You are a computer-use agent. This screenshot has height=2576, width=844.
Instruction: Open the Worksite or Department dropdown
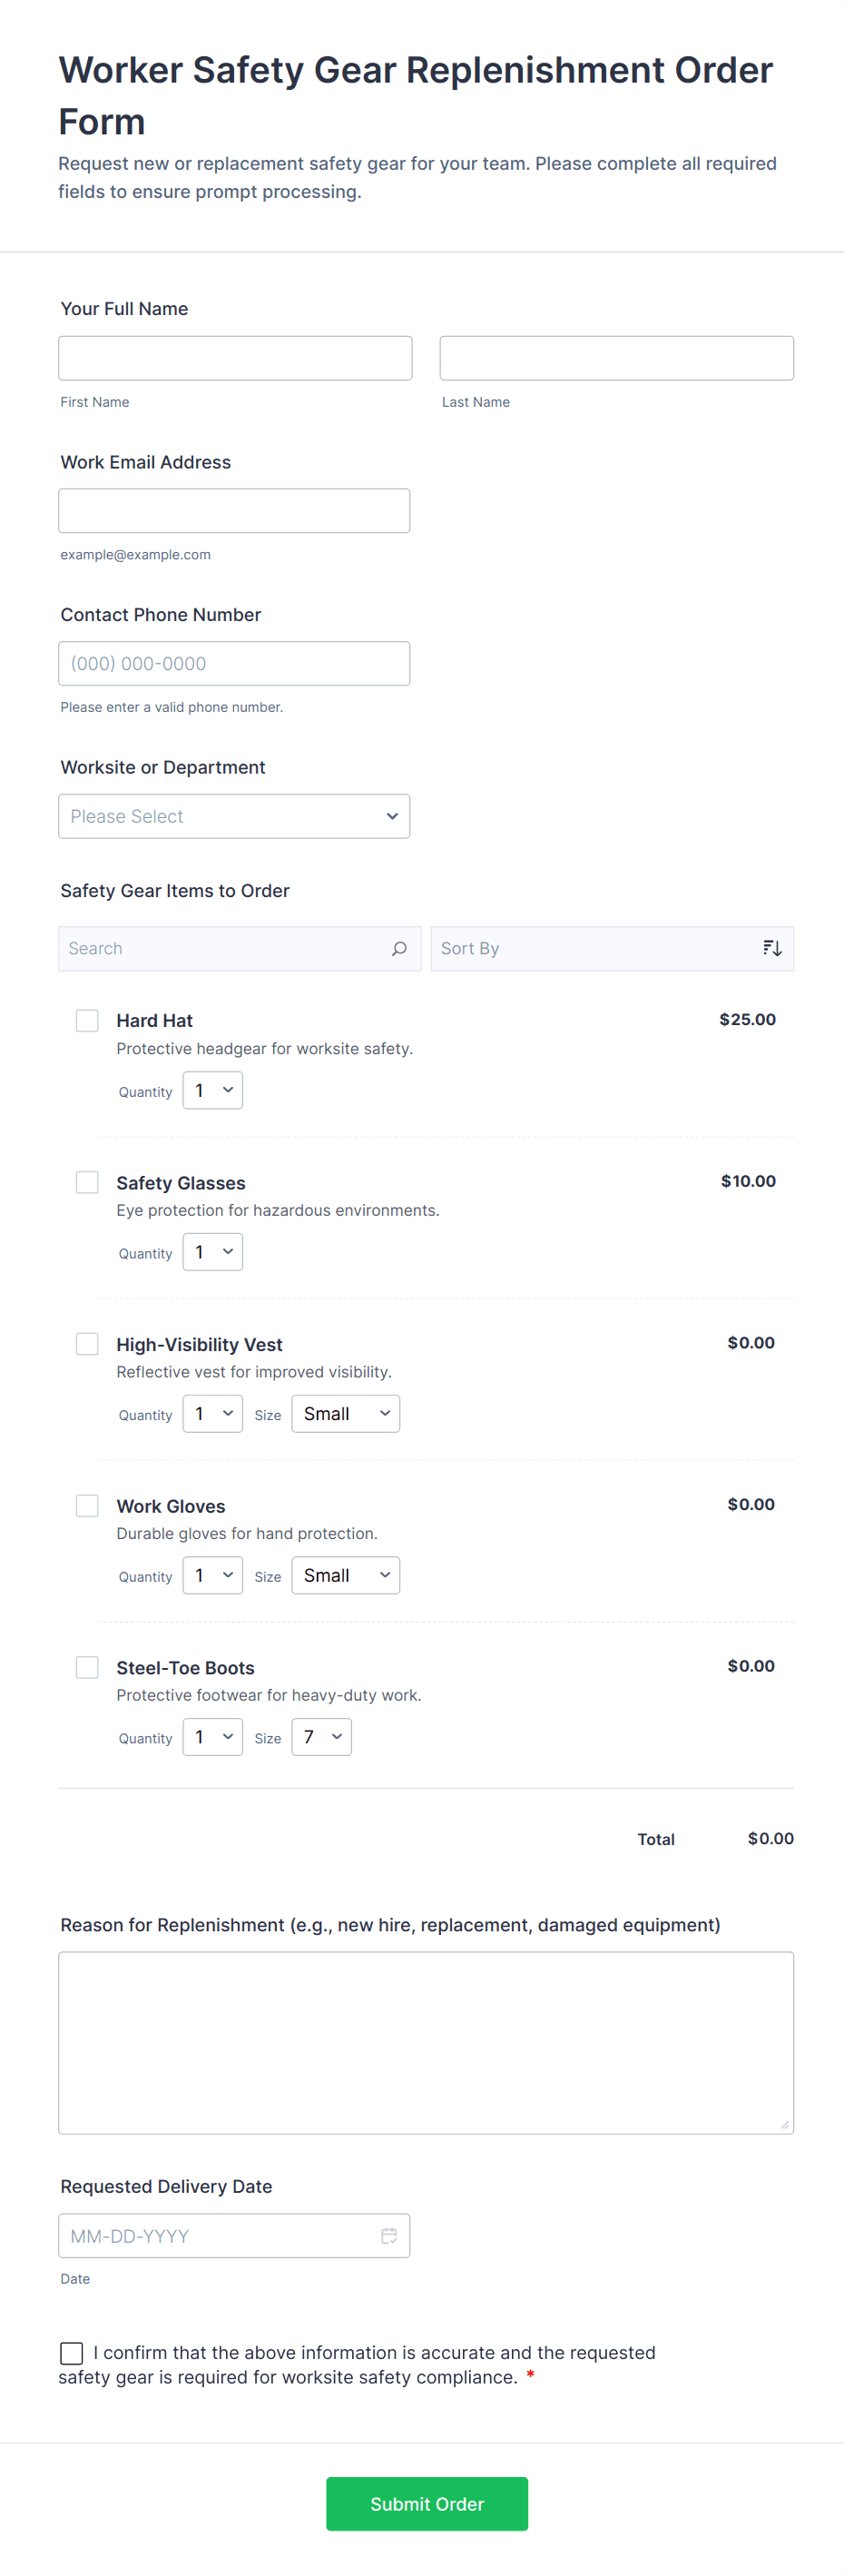coord(234,816)
